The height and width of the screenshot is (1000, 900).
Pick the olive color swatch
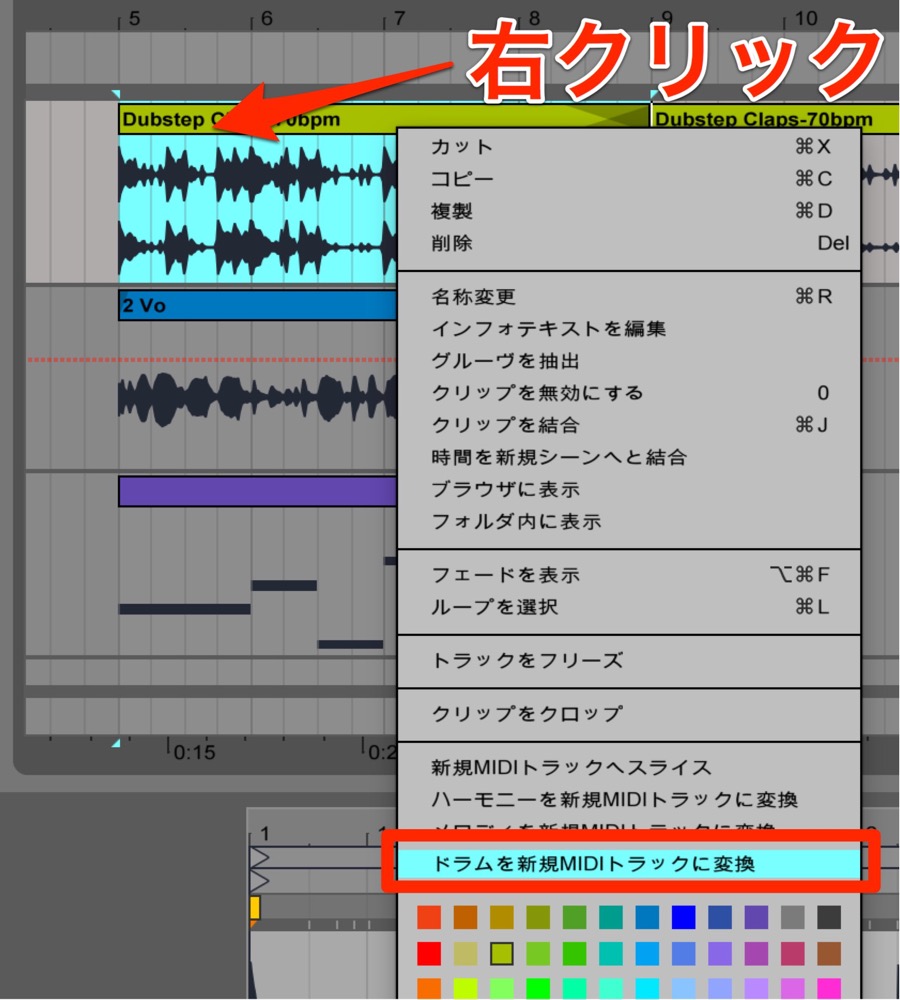click(538, 917)
